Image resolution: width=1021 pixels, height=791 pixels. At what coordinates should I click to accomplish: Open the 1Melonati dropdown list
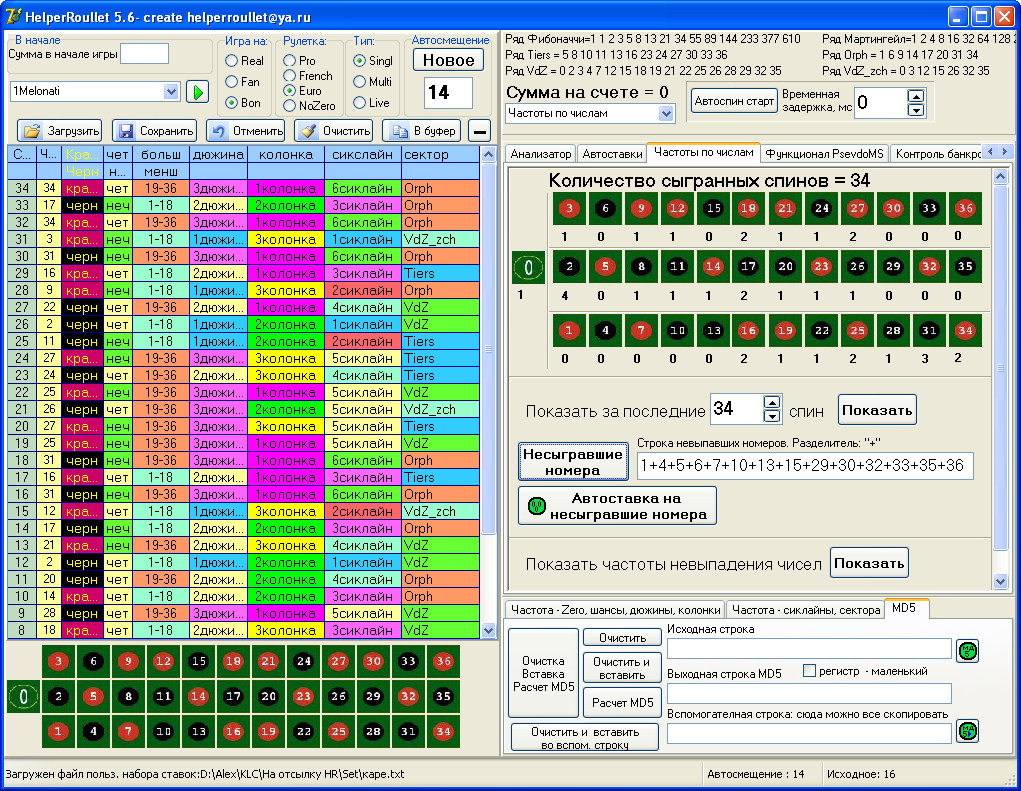[x=169, y=92]
